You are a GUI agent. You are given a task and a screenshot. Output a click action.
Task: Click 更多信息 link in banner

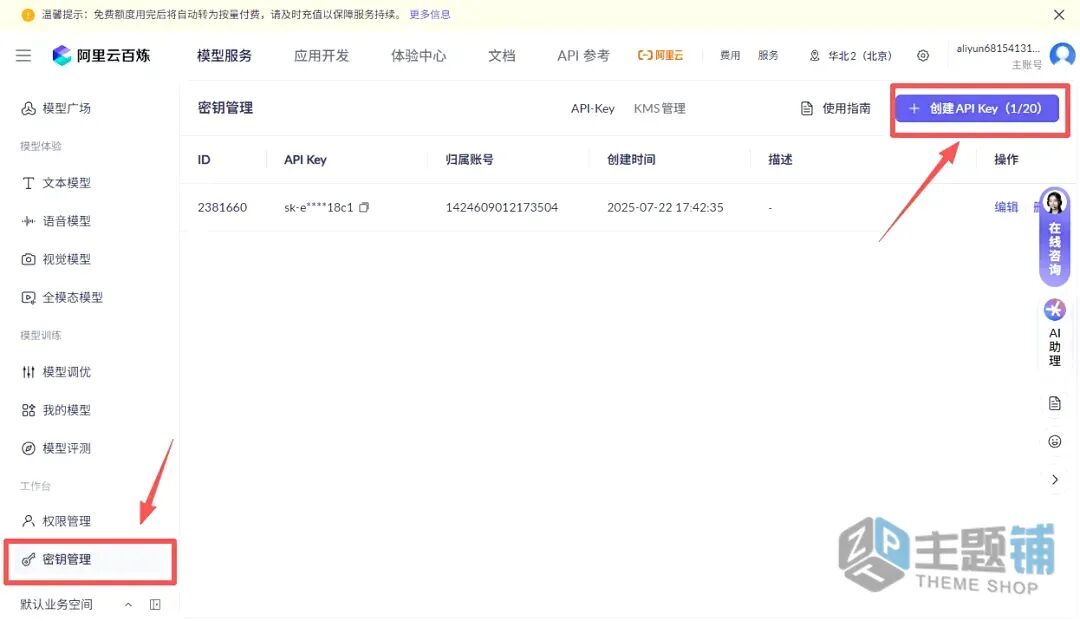tap(430, 14)
